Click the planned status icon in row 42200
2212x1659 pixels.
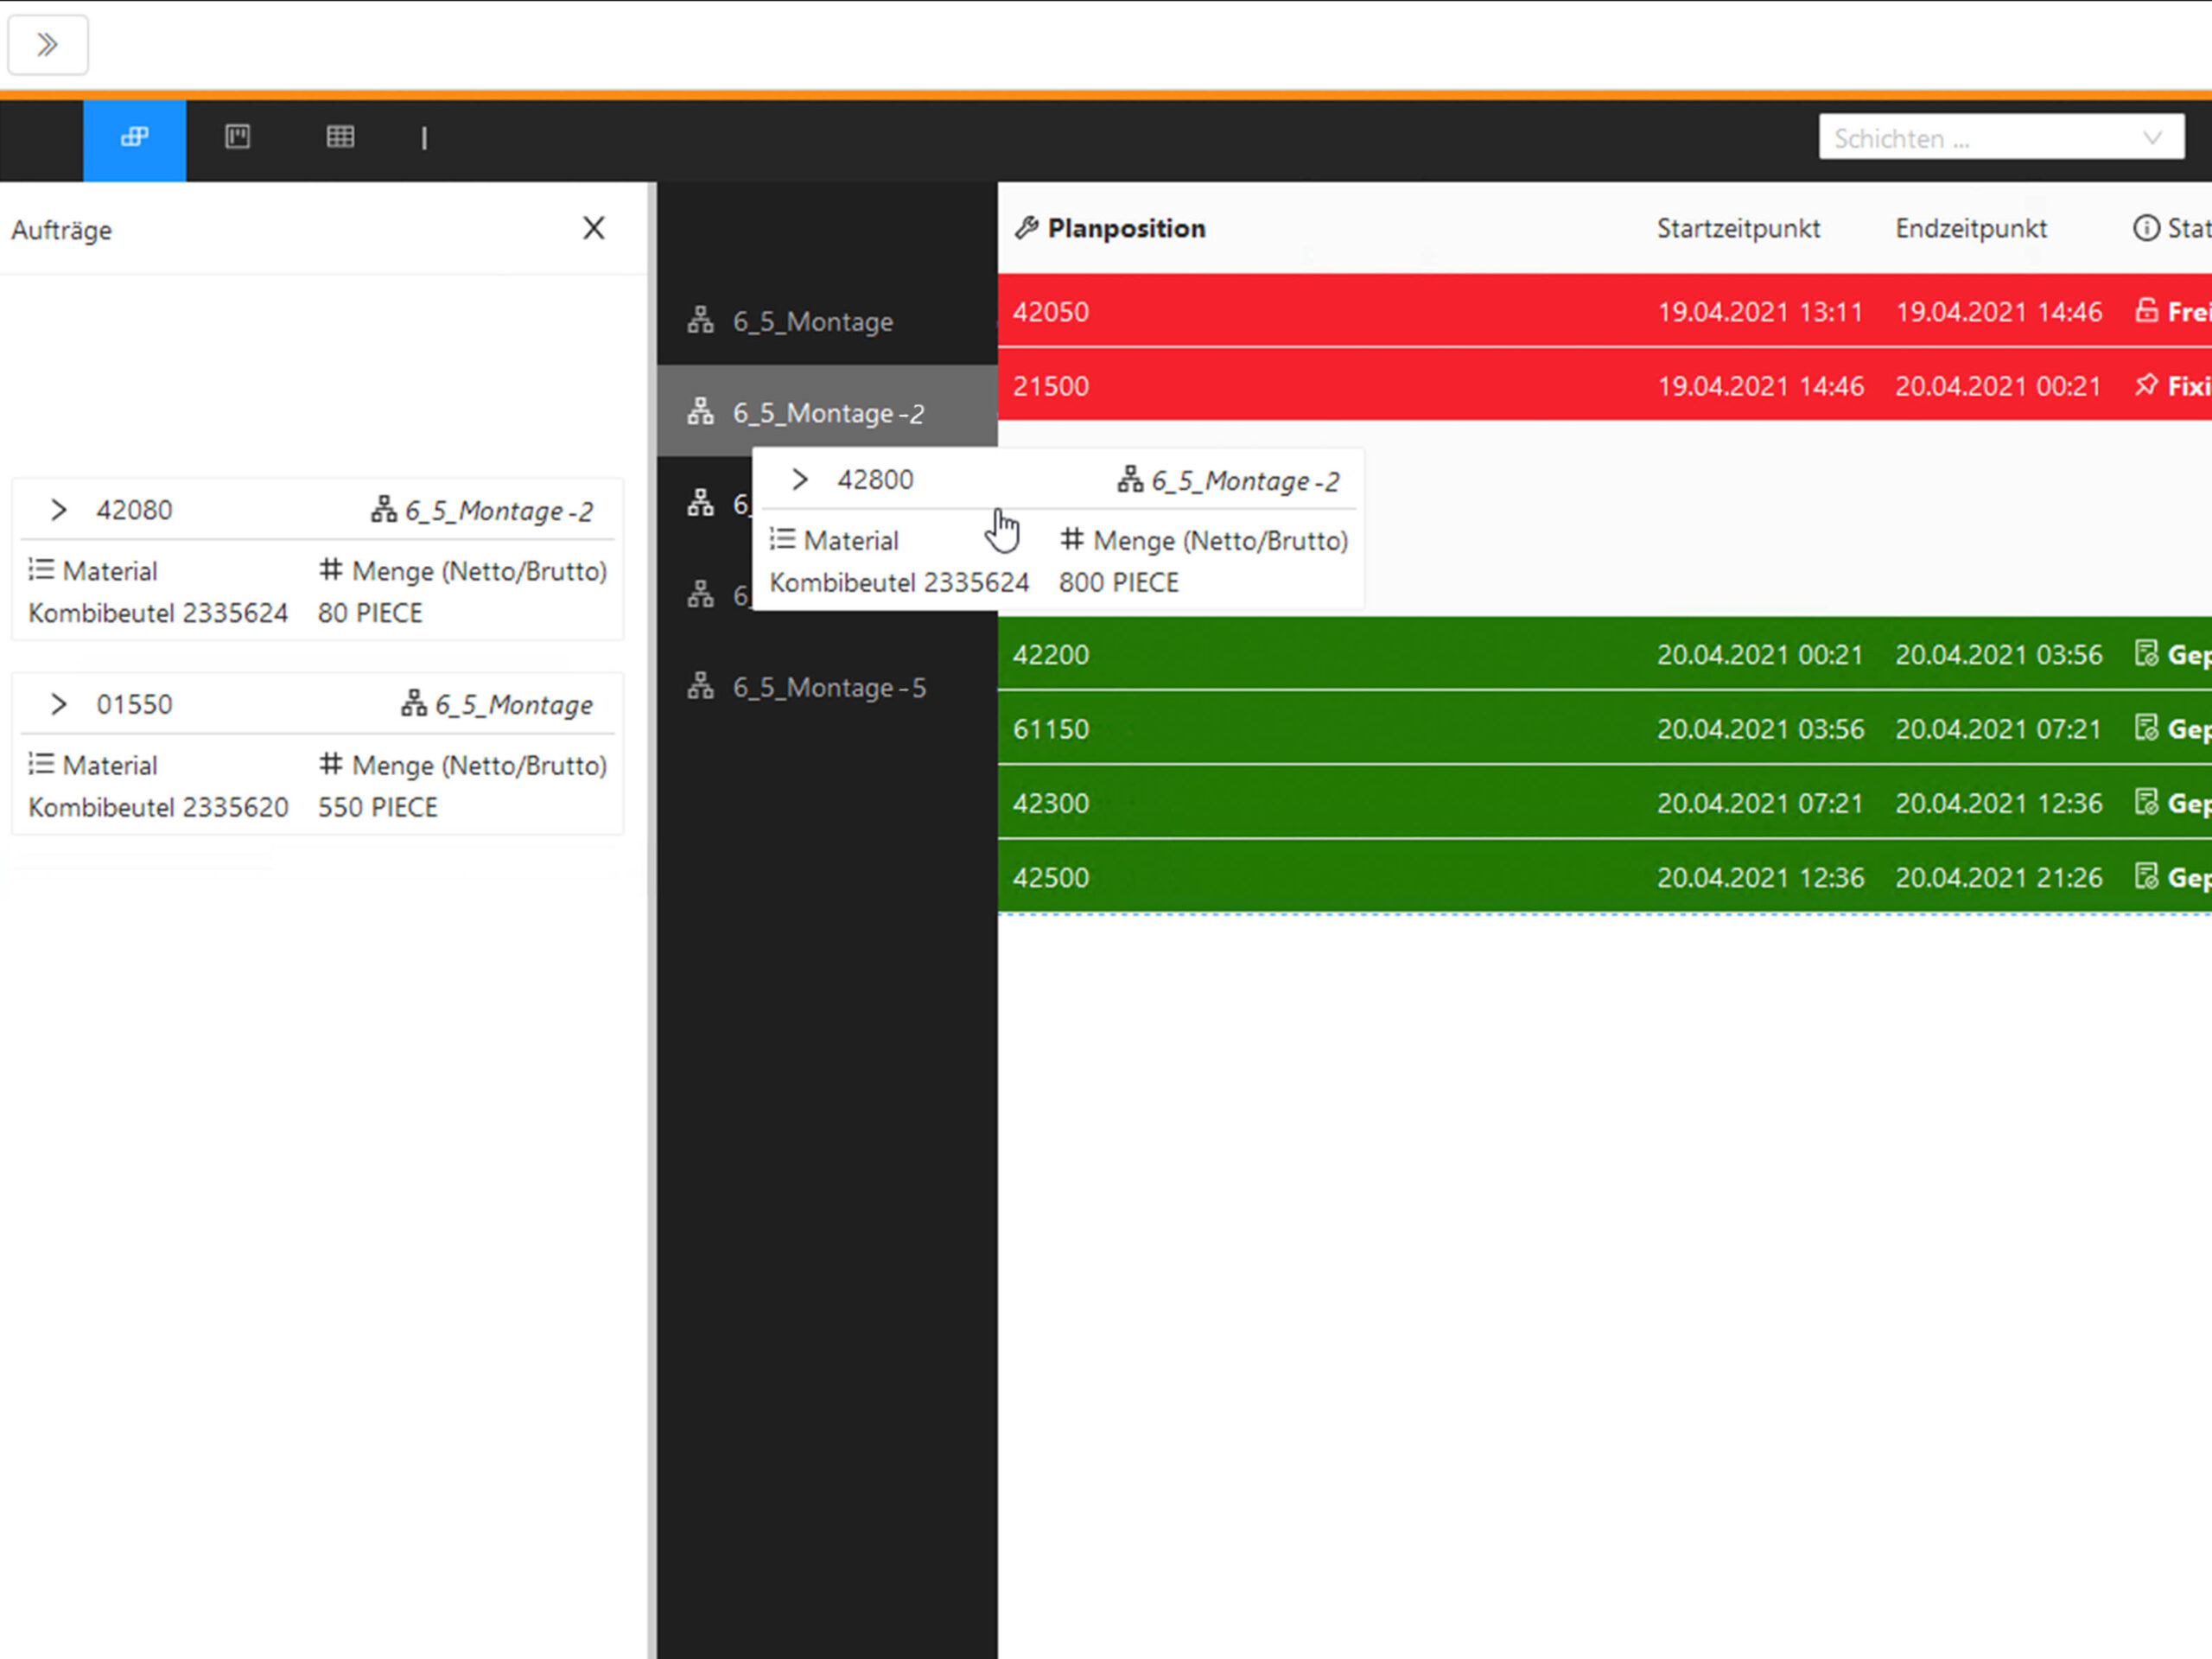point(2146,654)
